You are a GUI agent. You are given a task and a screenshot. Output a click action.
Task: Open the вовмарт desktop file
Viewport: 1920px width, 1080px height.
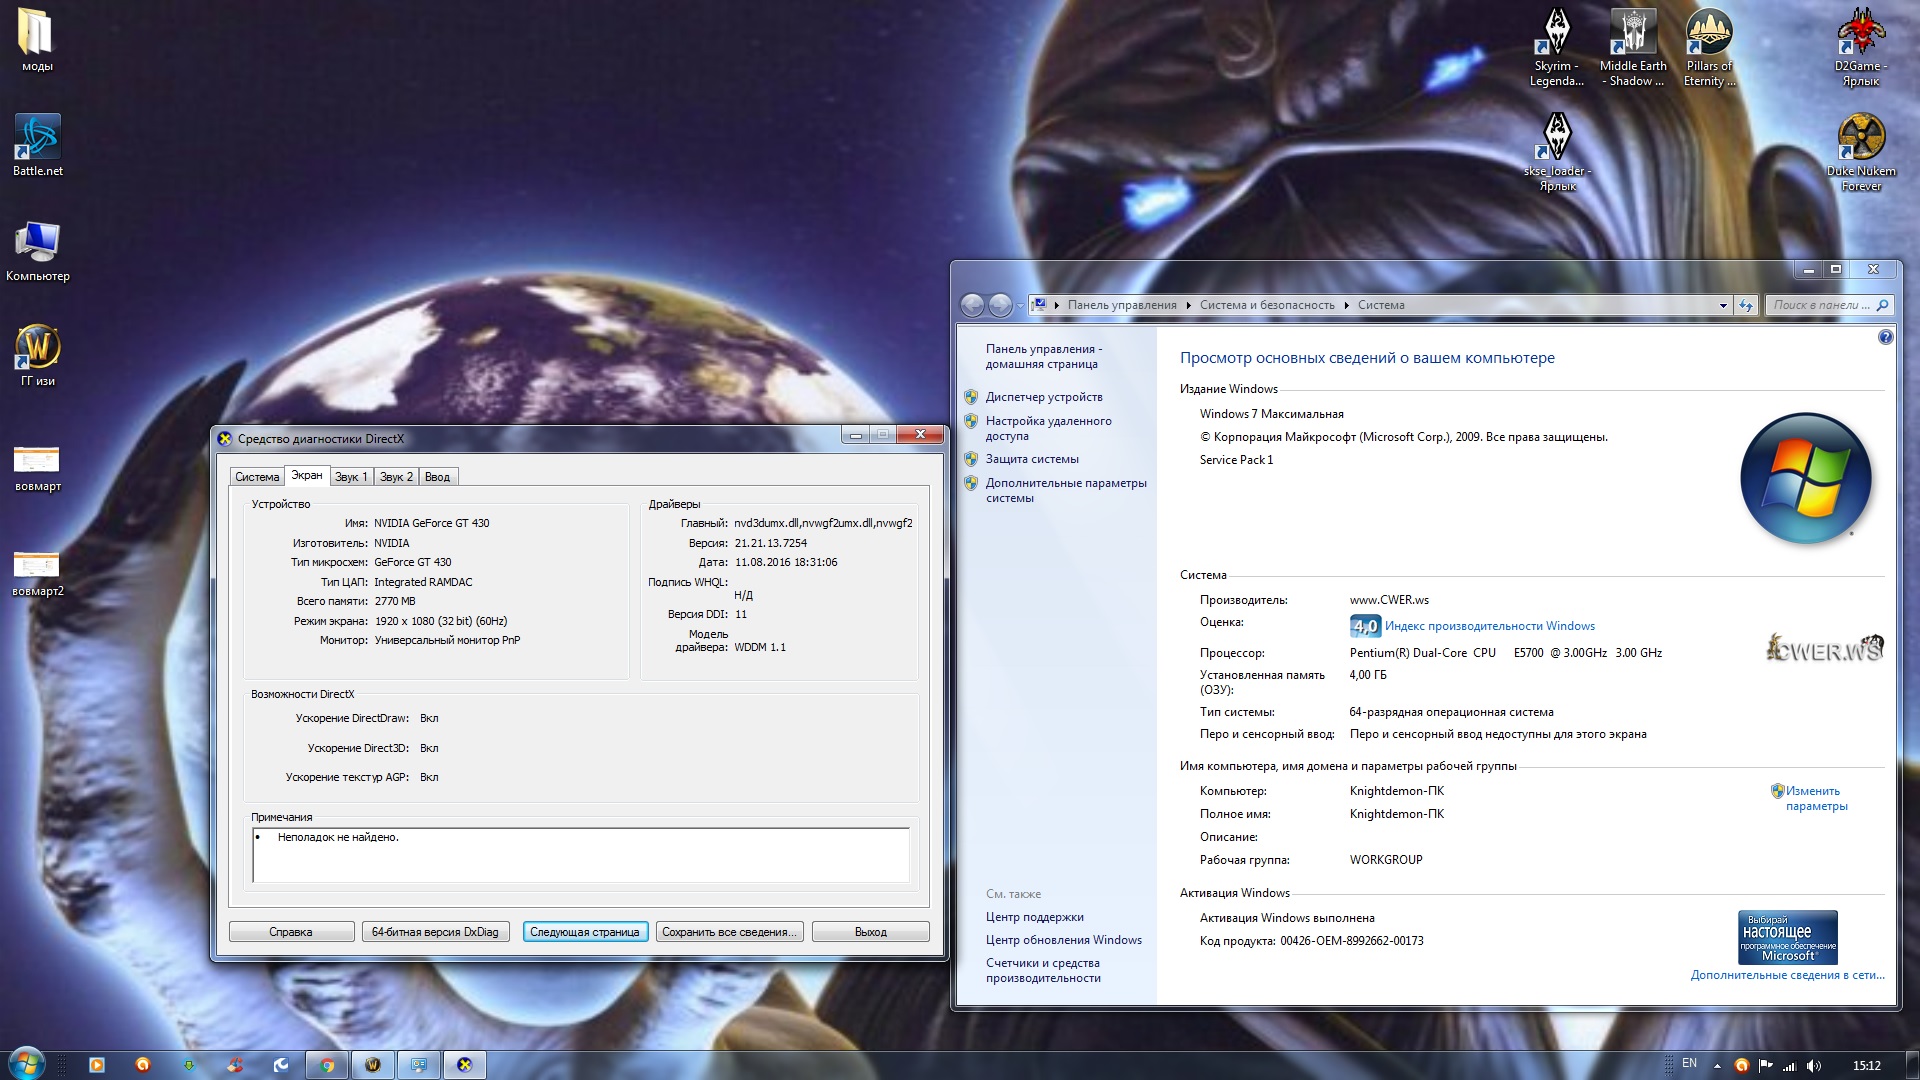pyautogui.click(x=37, y=467)
